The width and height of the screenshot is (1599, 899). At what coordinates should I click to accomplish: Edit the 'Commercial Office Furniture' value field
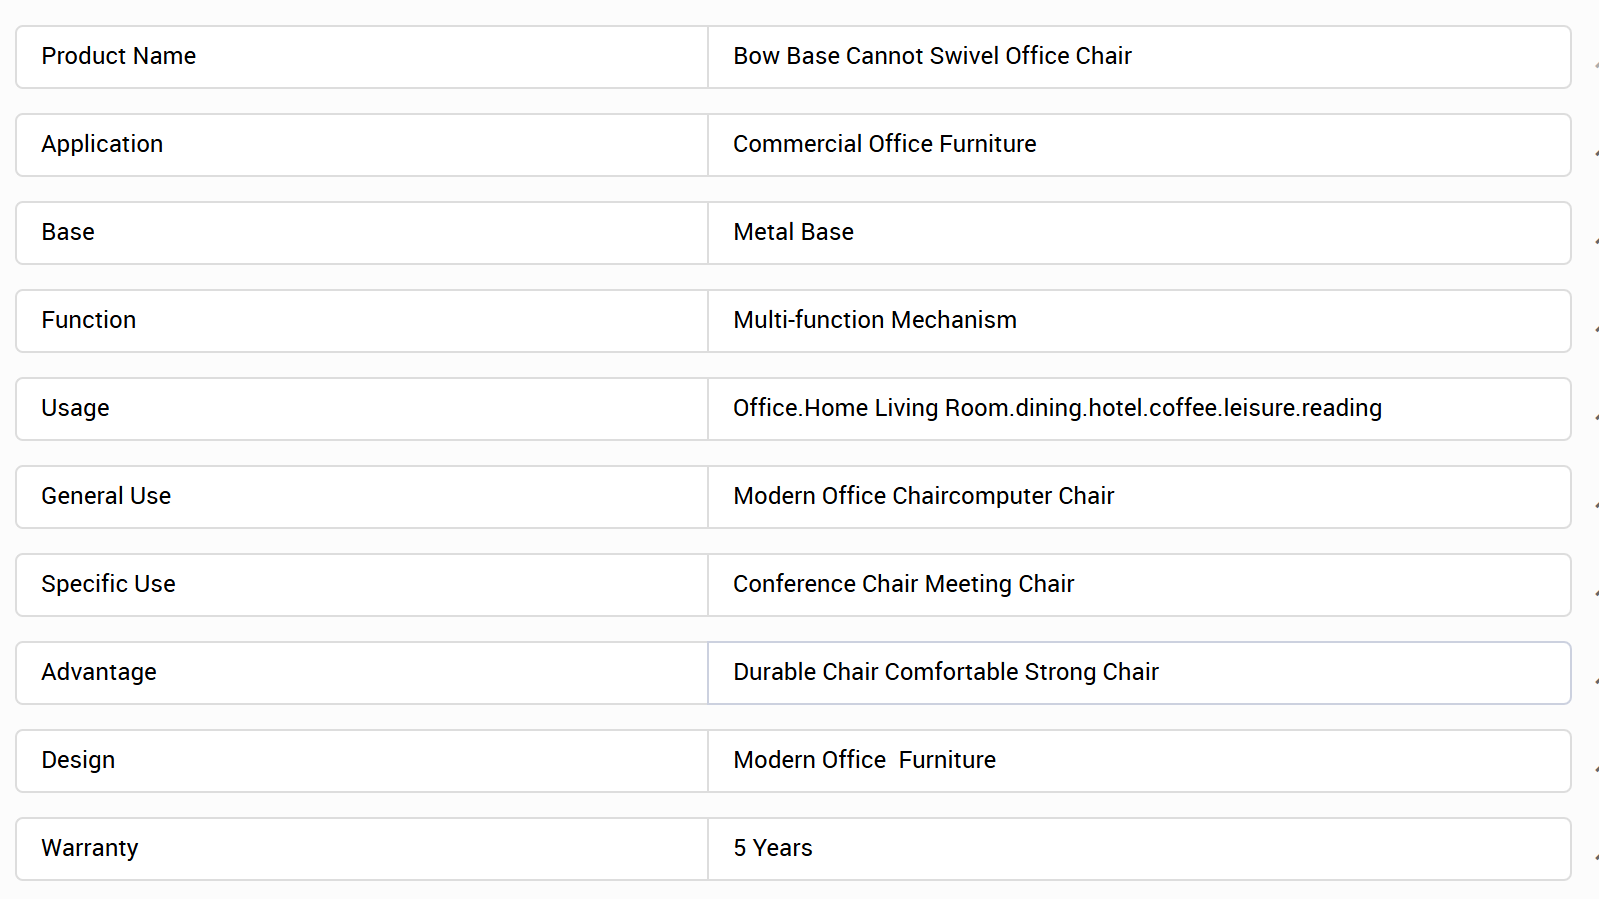1139,145
